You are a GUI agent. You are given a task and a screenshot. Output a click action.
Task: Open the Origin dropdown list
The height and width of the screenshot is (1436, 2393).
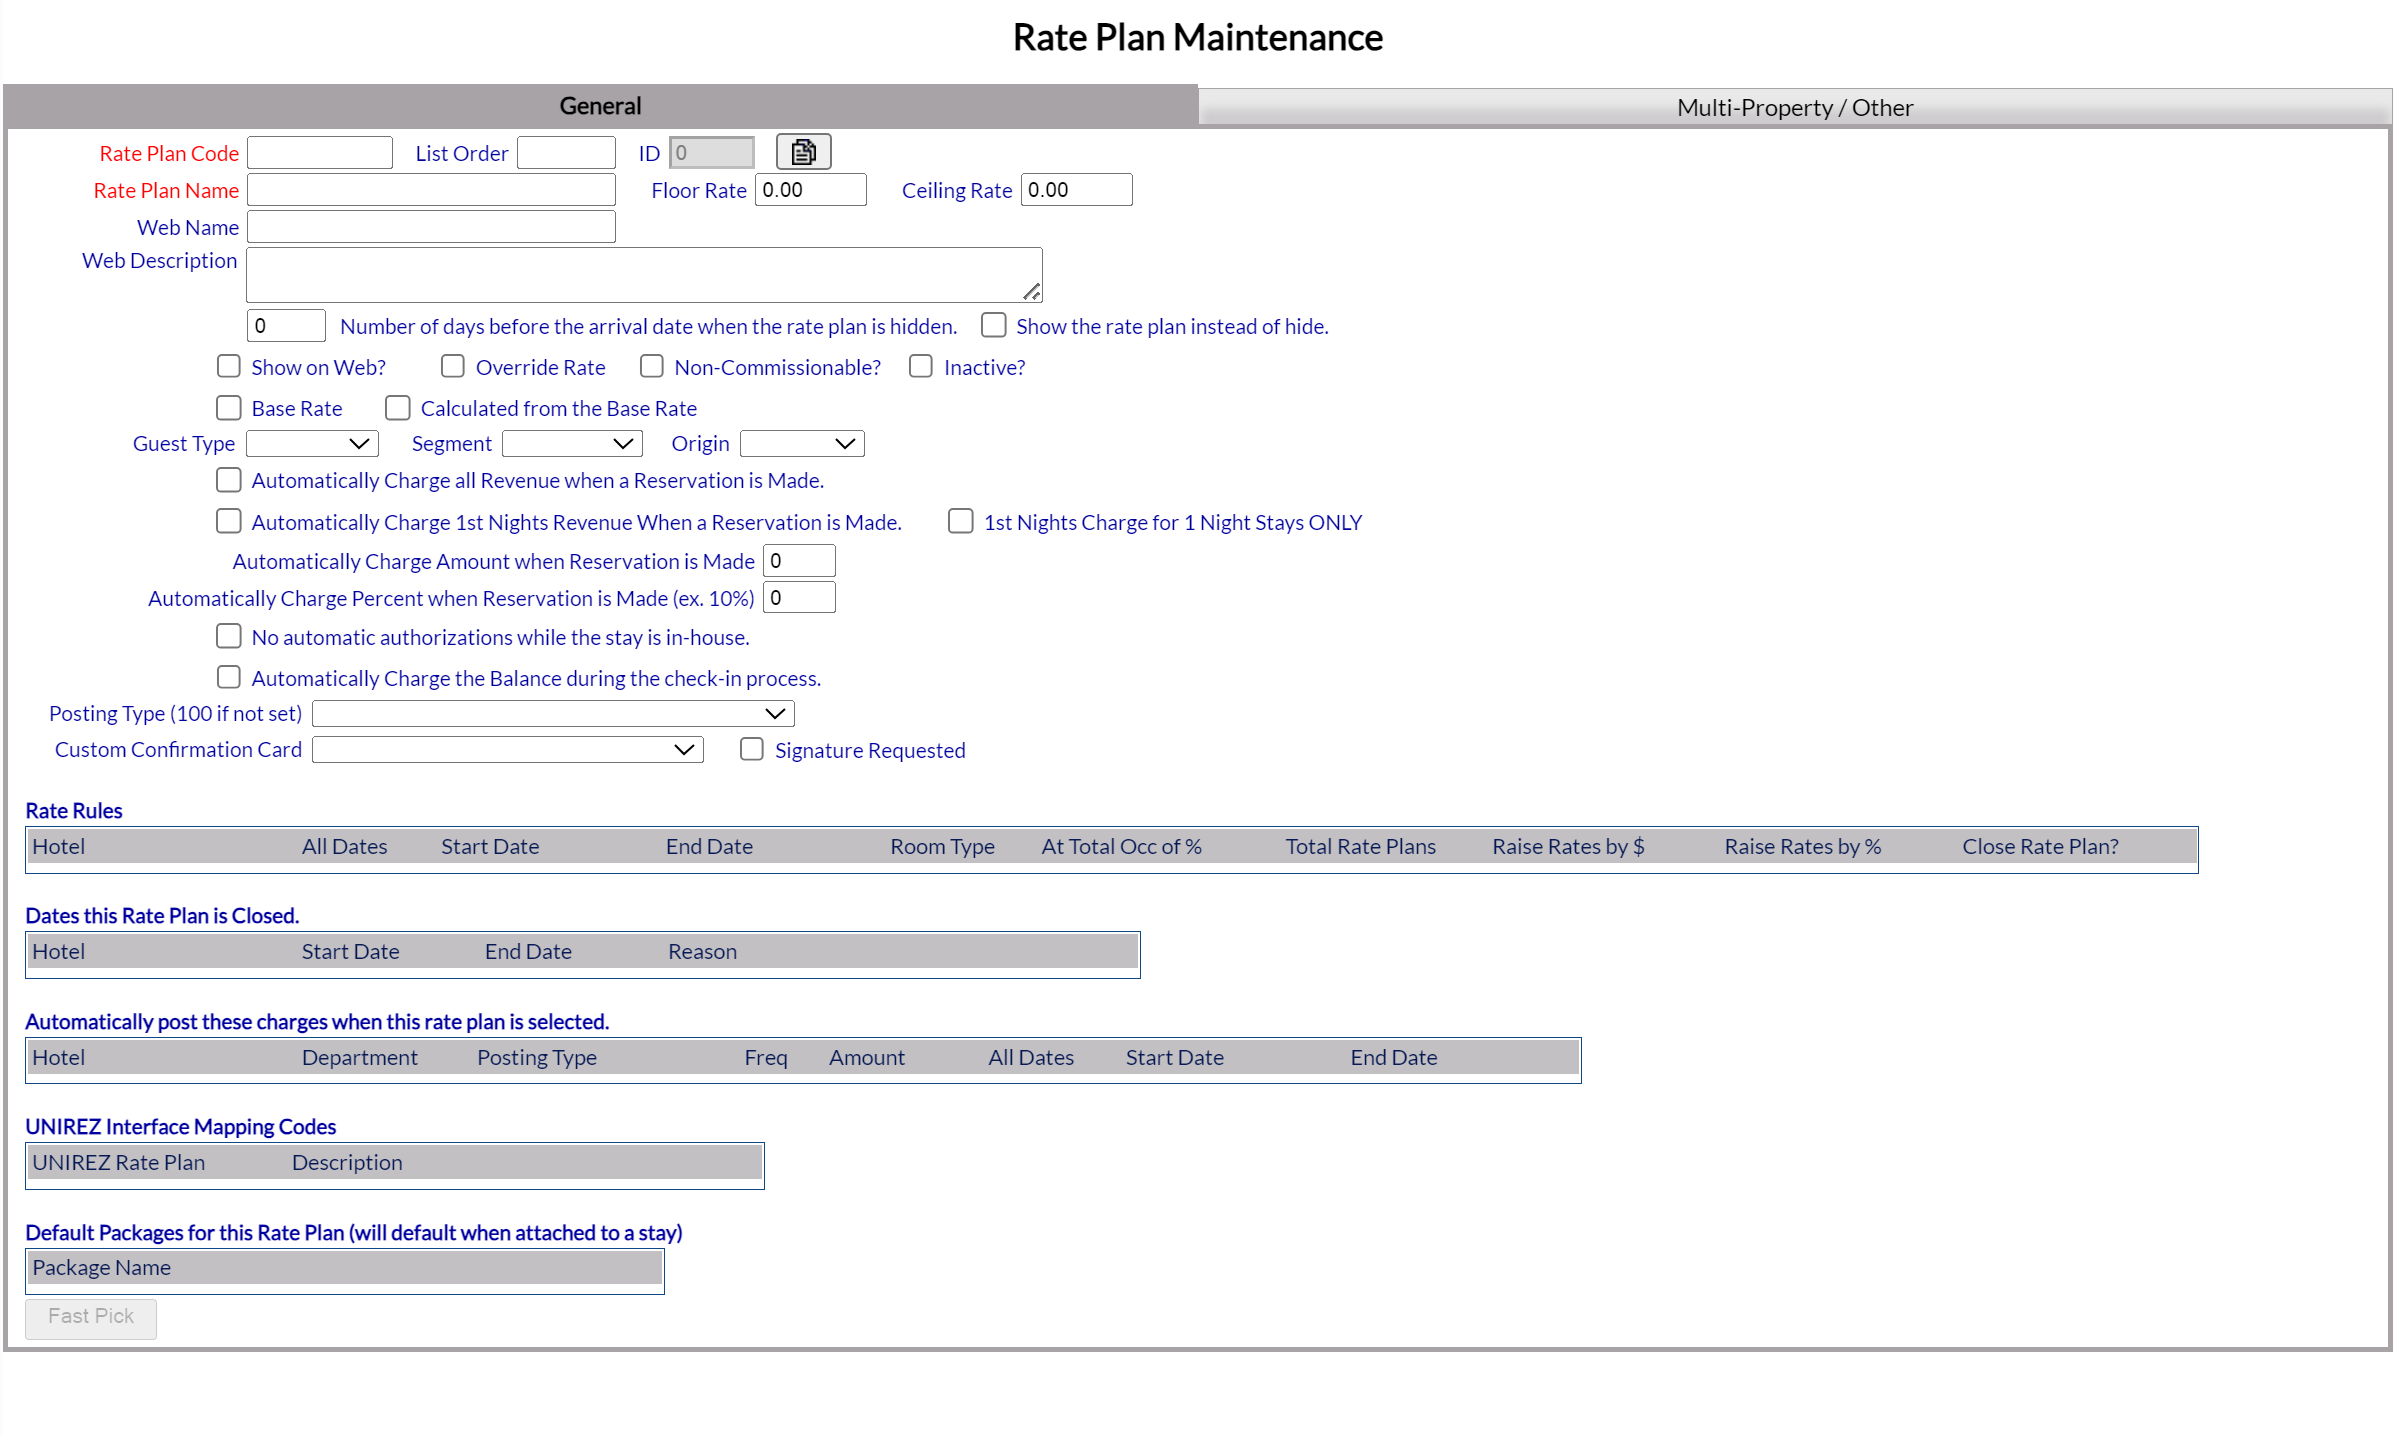pyautogui.click(x=802, y=444)
